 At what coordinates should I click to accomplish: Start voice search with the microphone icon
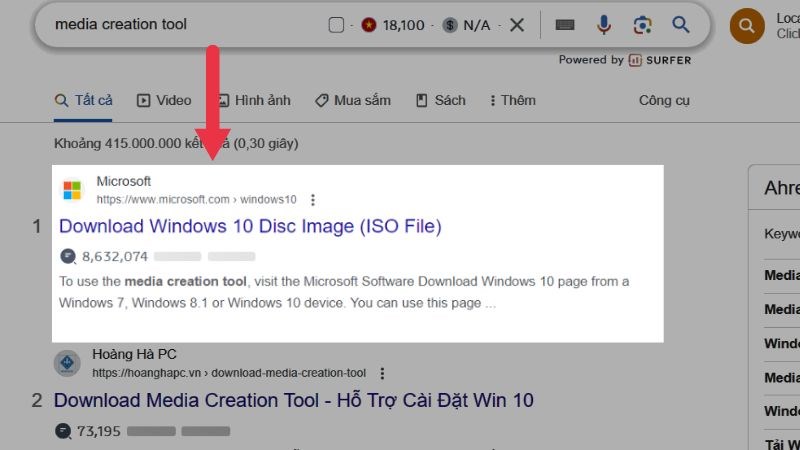click(x=604, y=25)
